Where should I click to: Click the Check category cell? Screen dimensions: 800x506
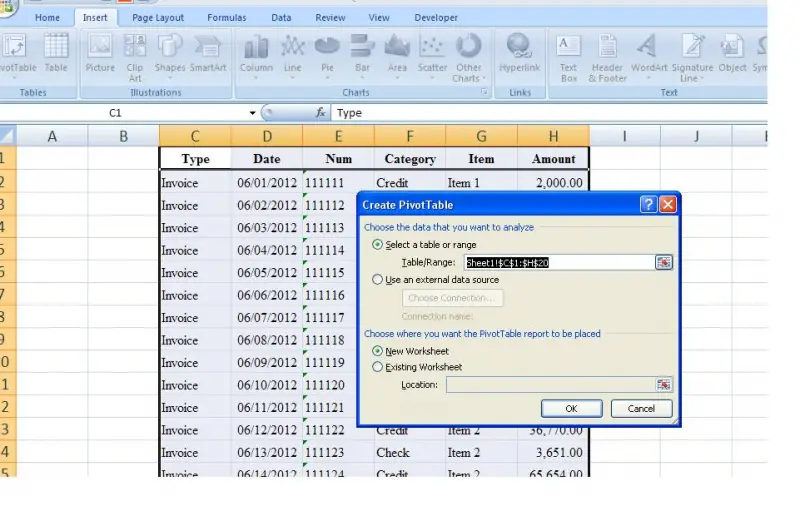[x=410, y=452]
